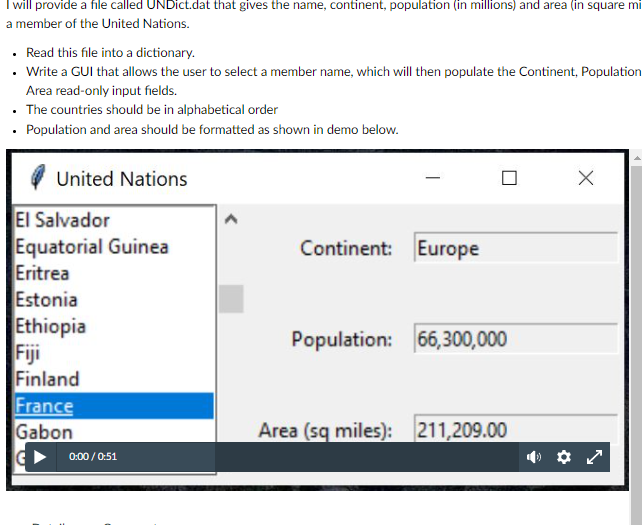
Task: Click the Continent field showing Europe
Action: click(515, 247)
